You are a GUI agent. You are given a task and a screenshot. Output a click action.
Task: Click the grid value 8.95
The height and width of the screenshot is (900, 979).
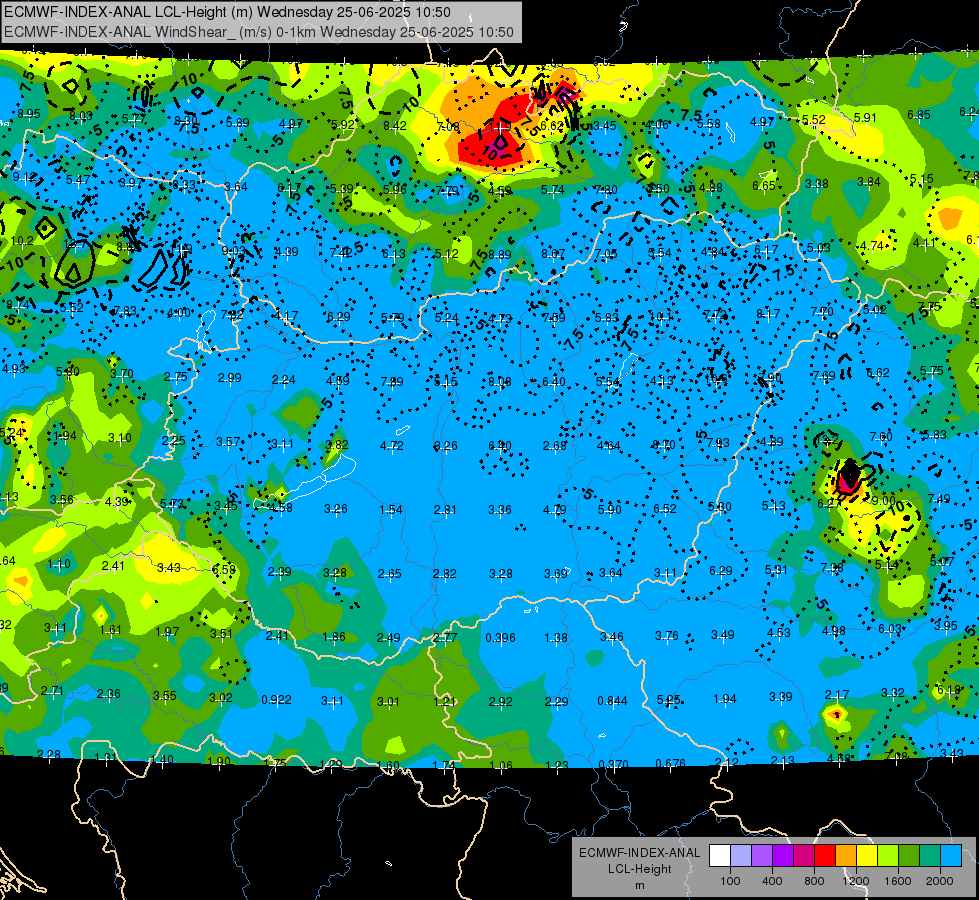(29, 114)
